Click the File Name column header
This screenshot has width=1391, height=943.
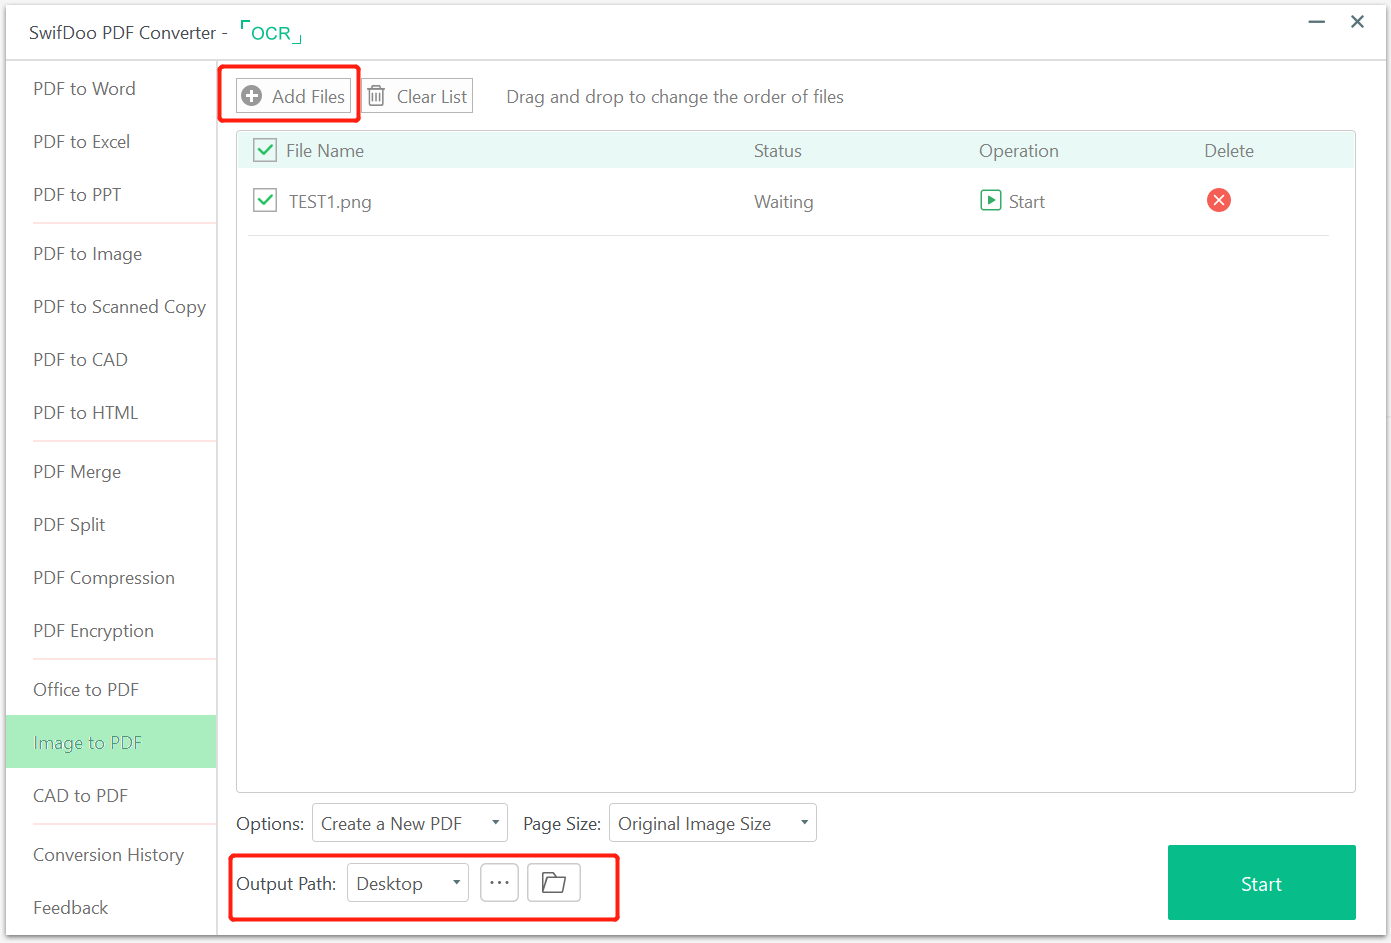click(x=325, y=151)
